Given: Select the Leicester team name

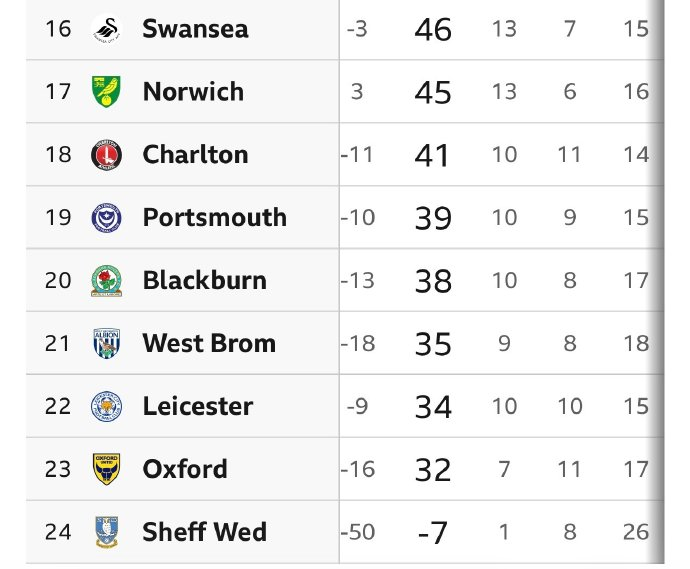Looking at the screenshot, I should [197, 406].
